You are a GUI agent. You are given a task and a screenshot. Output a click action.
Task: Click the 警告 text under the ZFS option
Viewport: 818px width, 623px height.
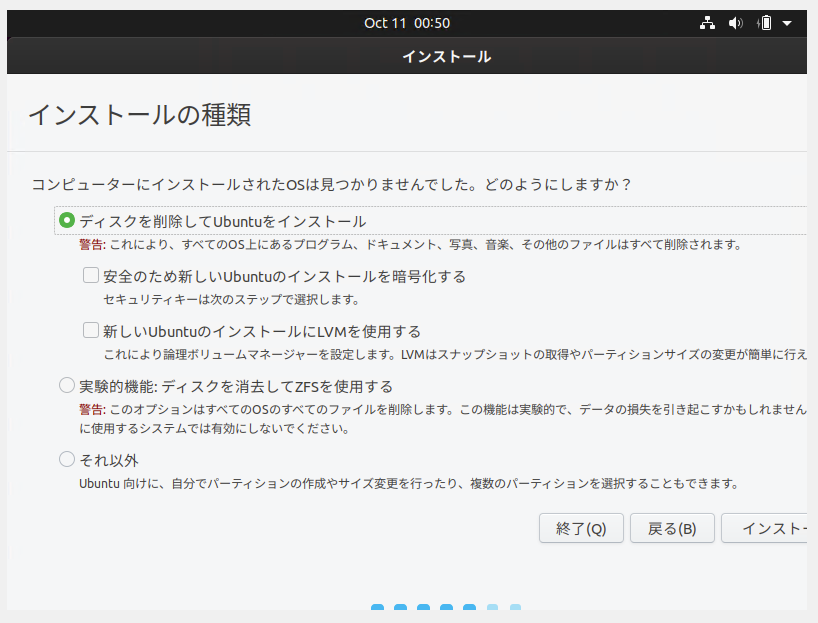pyautogui.click(x=92, y=410)
